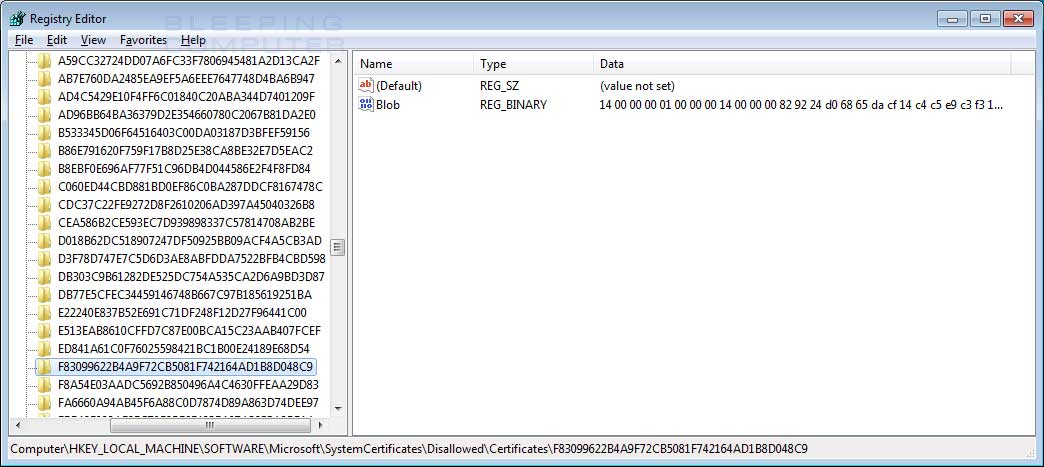
Task: Select key AD4C5429E10F4FF6C01840C20ABA344D7401209F
Action: tap(186, 97)
